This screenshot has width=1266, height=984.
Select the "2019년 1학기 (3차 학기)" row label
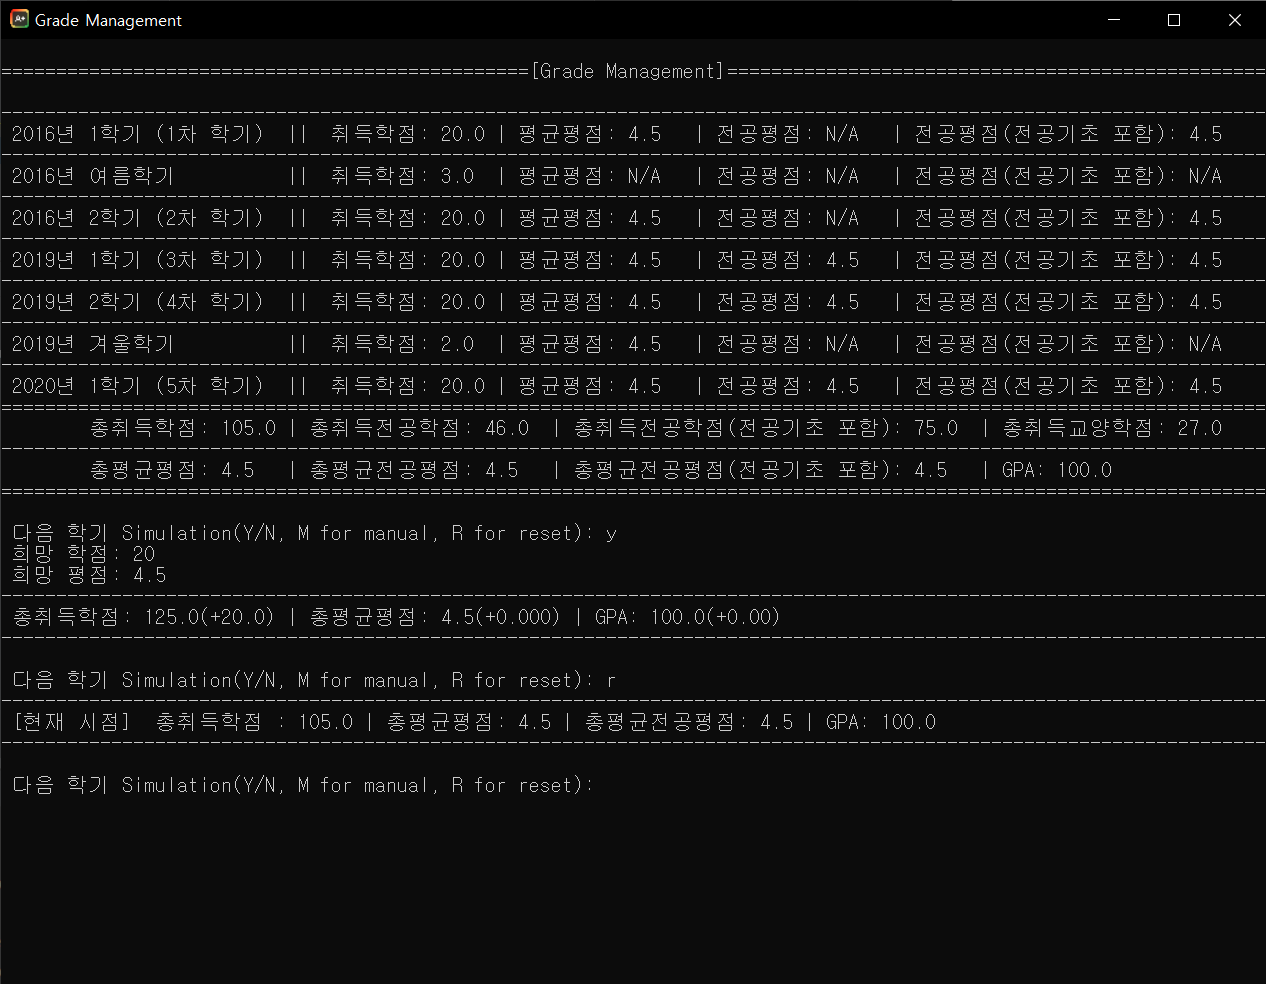(x=137, y=260)
